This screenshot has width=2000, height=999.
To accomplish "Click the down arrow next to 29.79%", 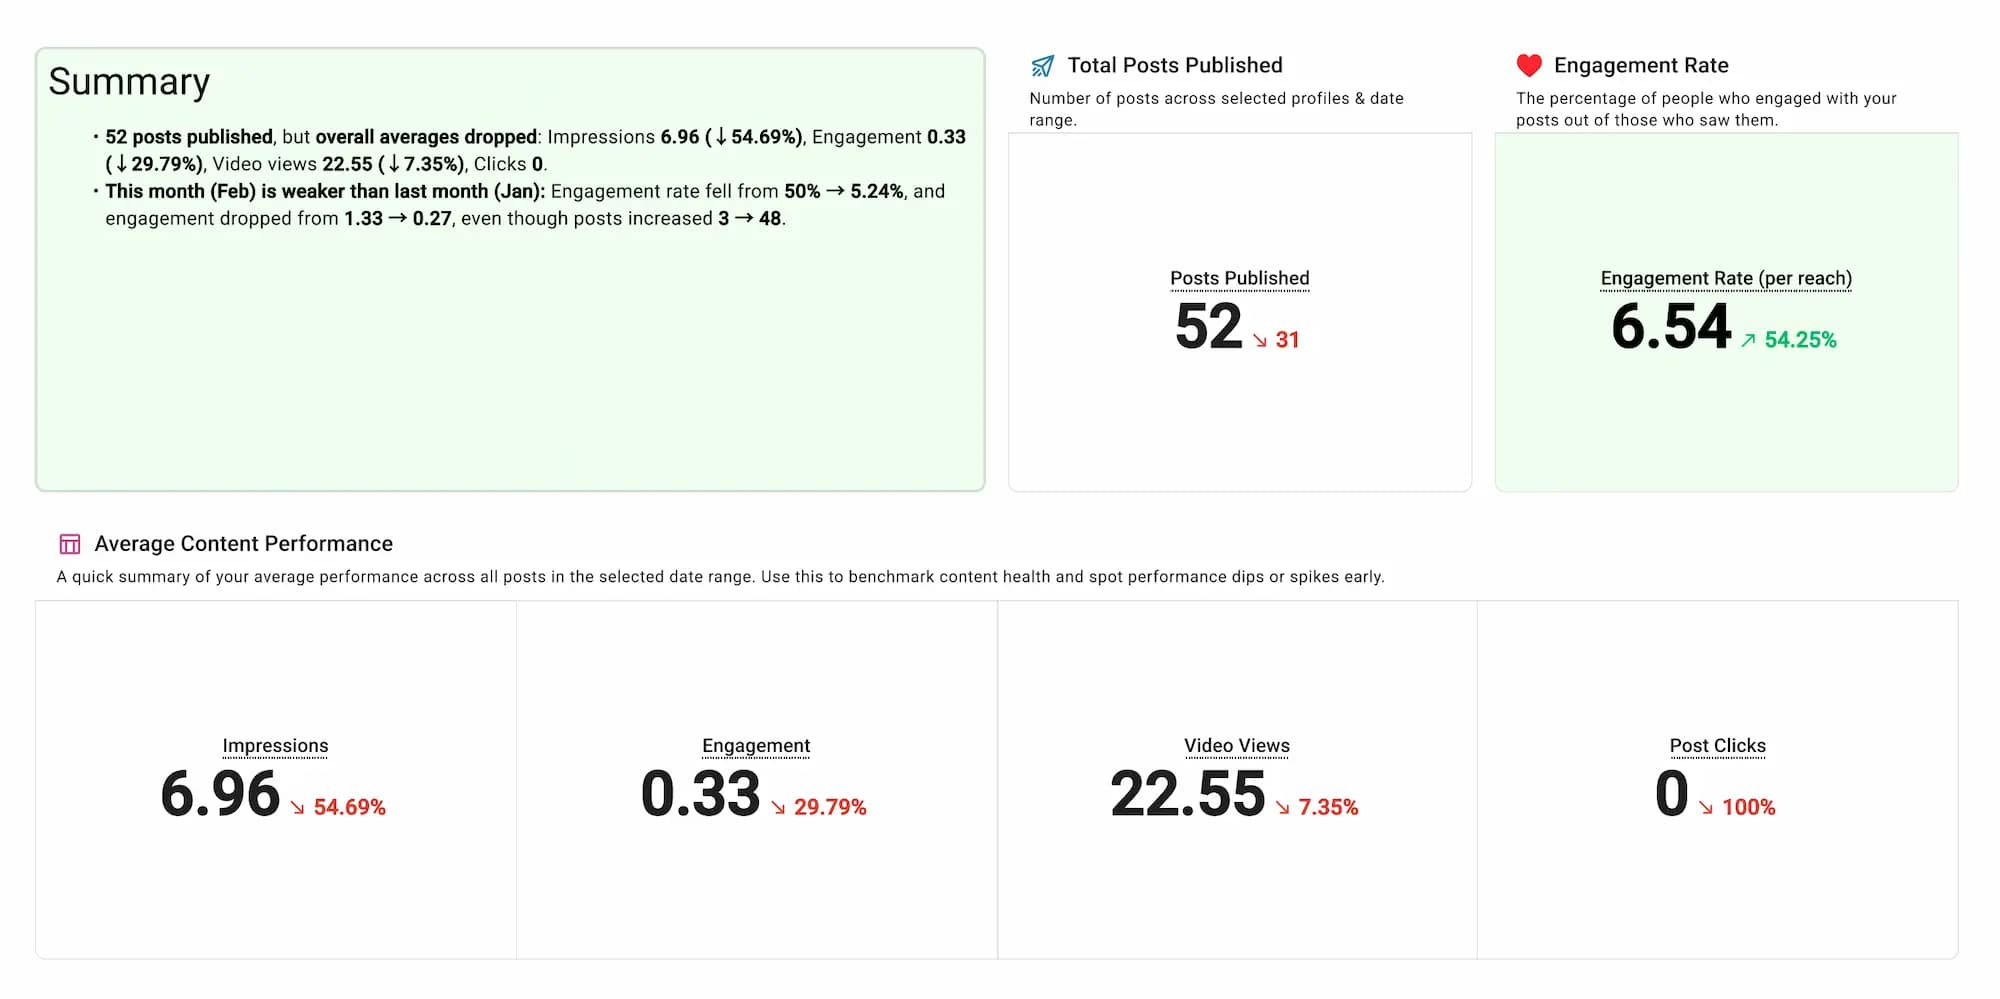I will pyautogui.click(x=778, y=808).
